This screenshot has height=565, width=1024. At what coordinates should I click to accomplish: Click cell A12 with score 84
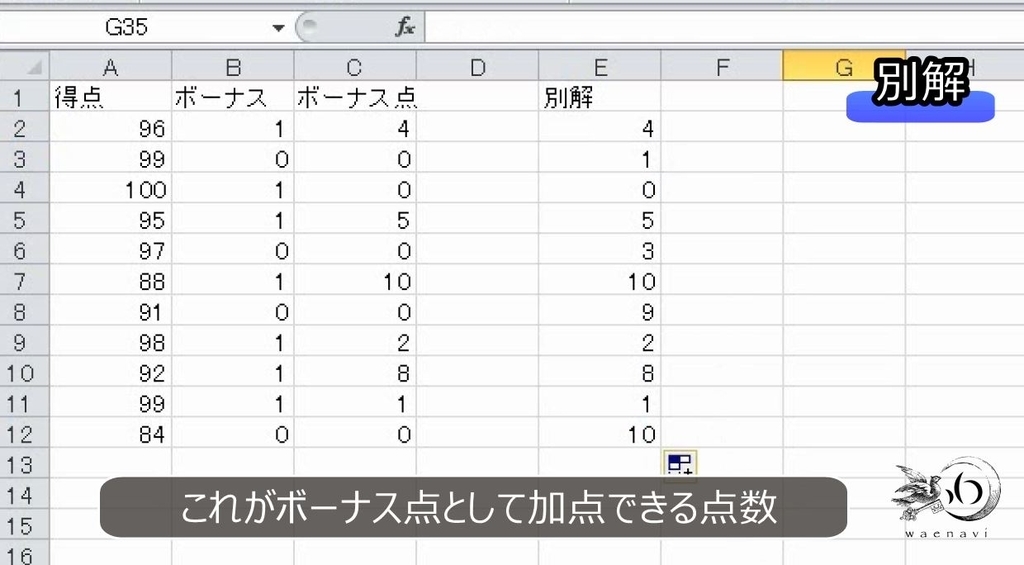tap(110, 434)
